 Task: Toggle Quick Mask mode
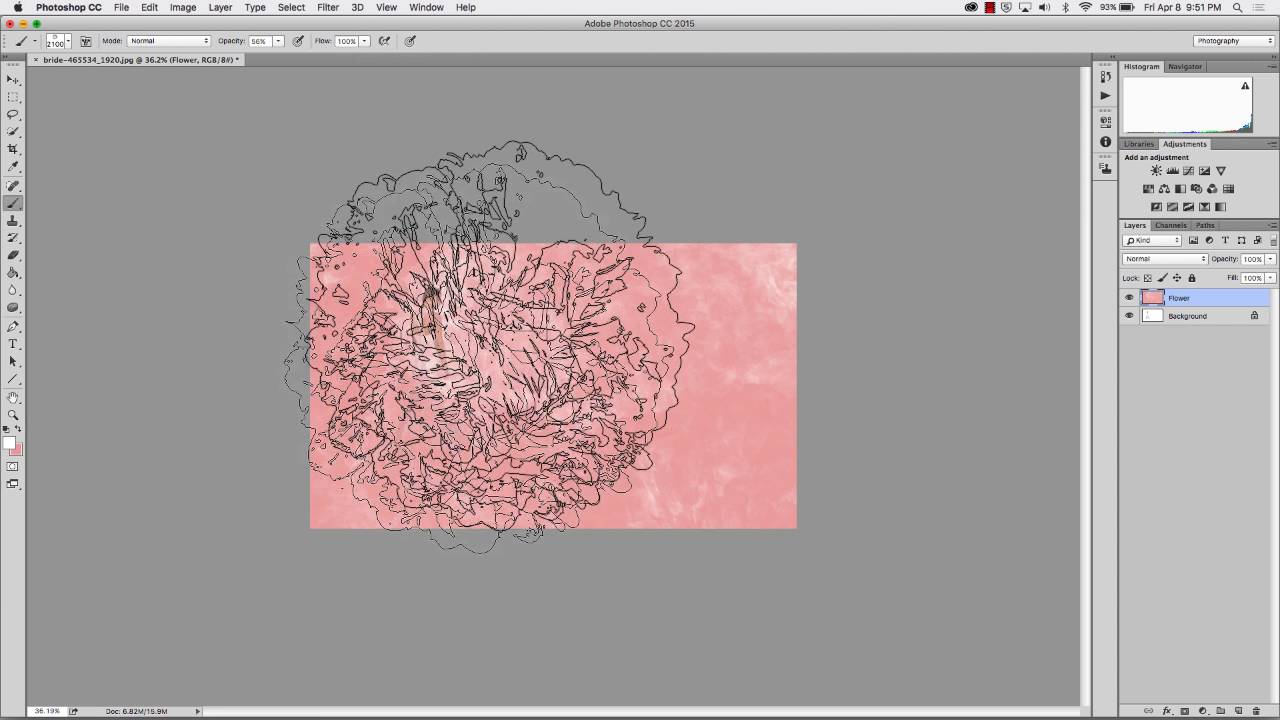click(13, 466)
